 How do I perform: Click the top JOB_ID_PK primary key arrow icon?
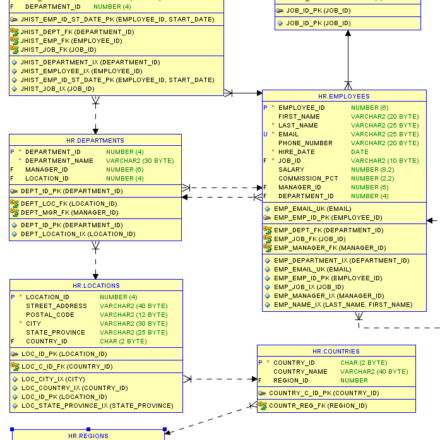[x=280, y=11]
